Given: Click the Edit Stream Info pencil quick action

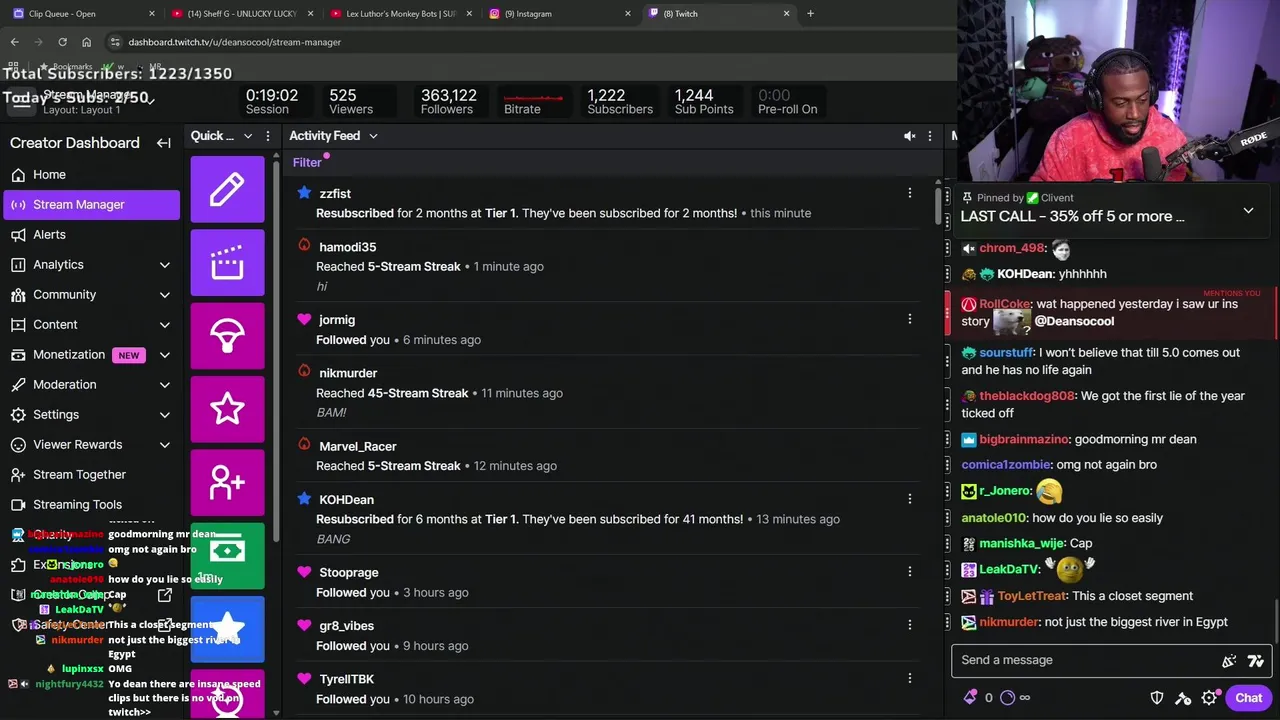Looking at the screenshot, I should [x=227, y=189].
